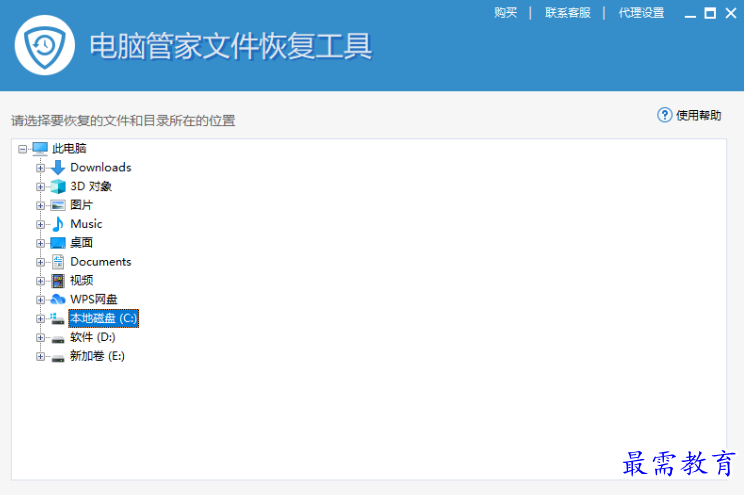Select the WPS网盘 tree label

[x=93, y=299]
